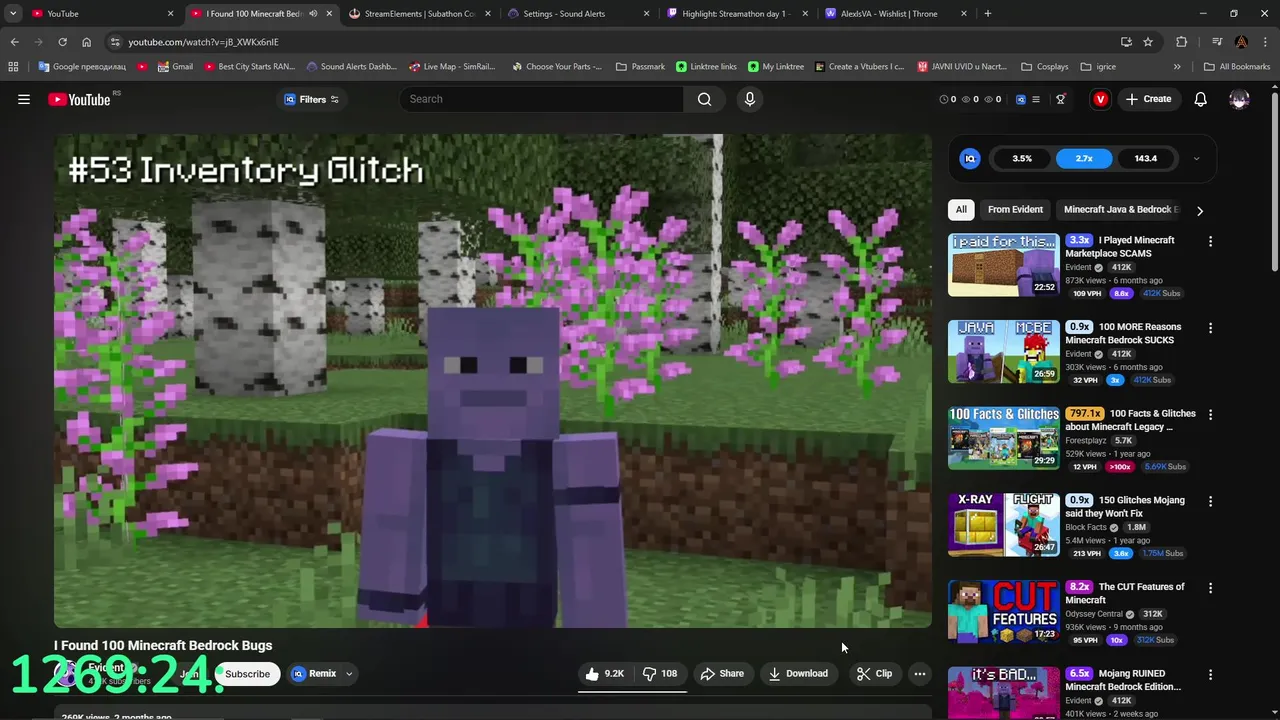The height and width of the screenshot is (720, 1280).
Task: Click the blue vidIQ logo in stats panel
Action: tap(970, 158)
